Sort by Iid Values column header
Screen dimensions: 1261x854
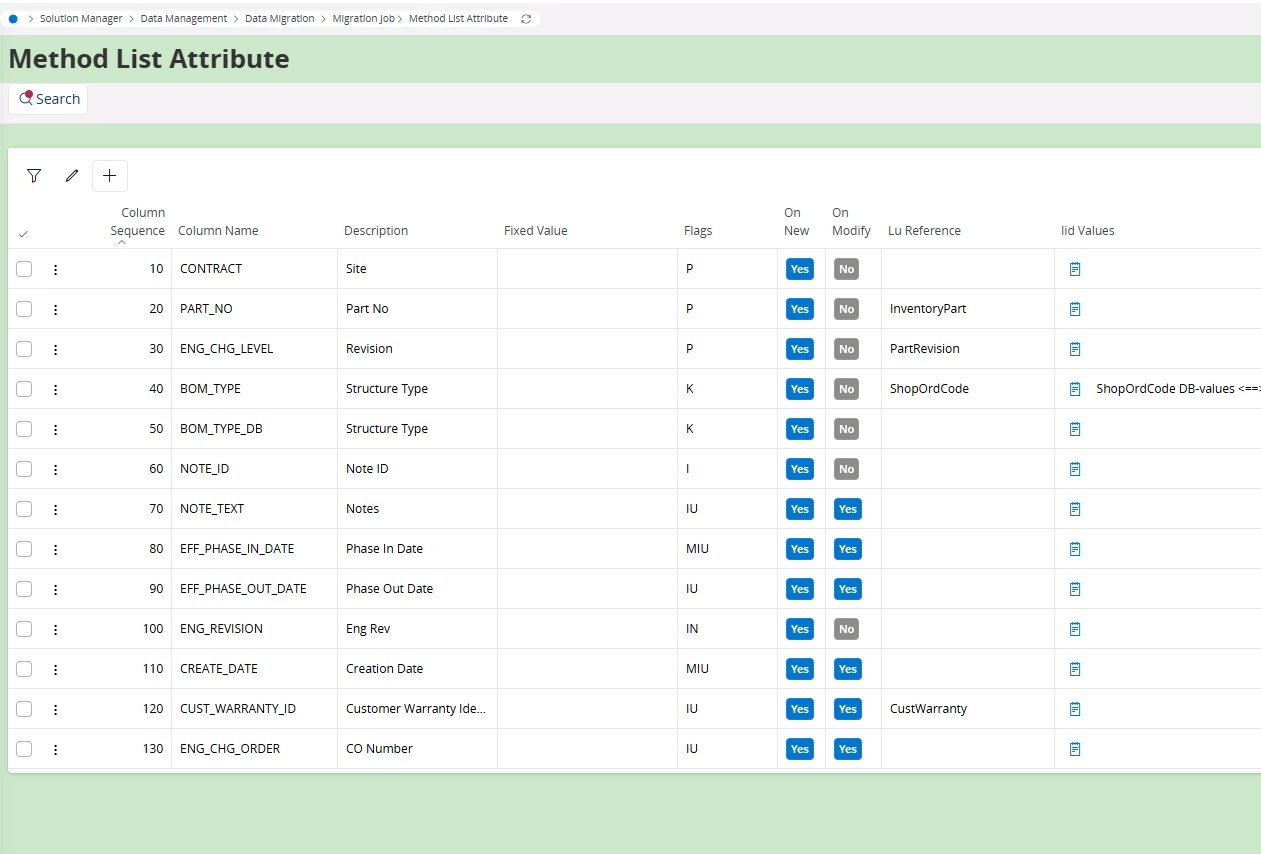coord(1088,231)
